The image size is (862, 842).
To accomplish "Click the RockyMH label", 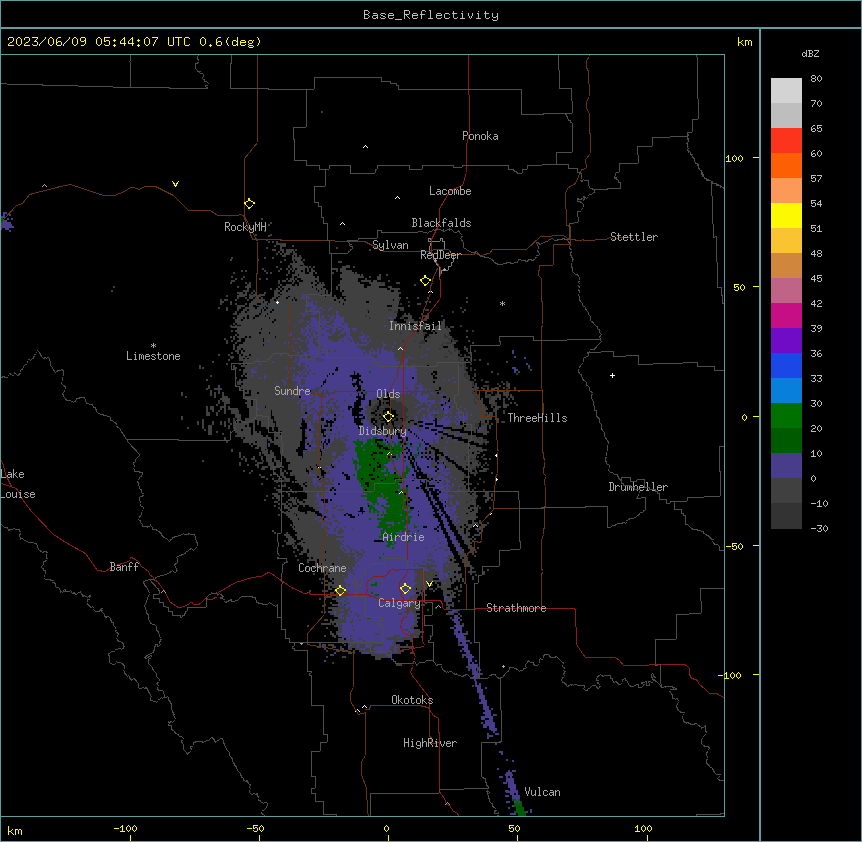I will (x=245, y=226).
